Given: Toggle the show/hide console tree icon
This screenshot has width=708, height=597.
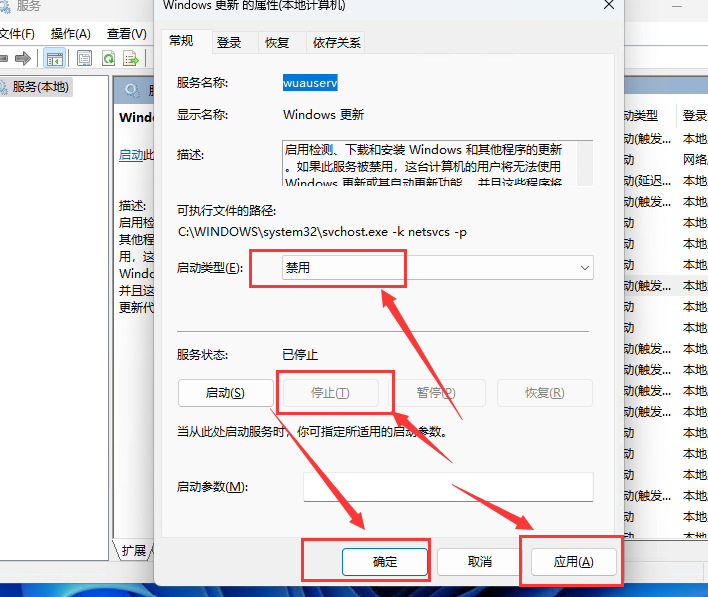Looking at the screenshot, I should coord(55,58).
